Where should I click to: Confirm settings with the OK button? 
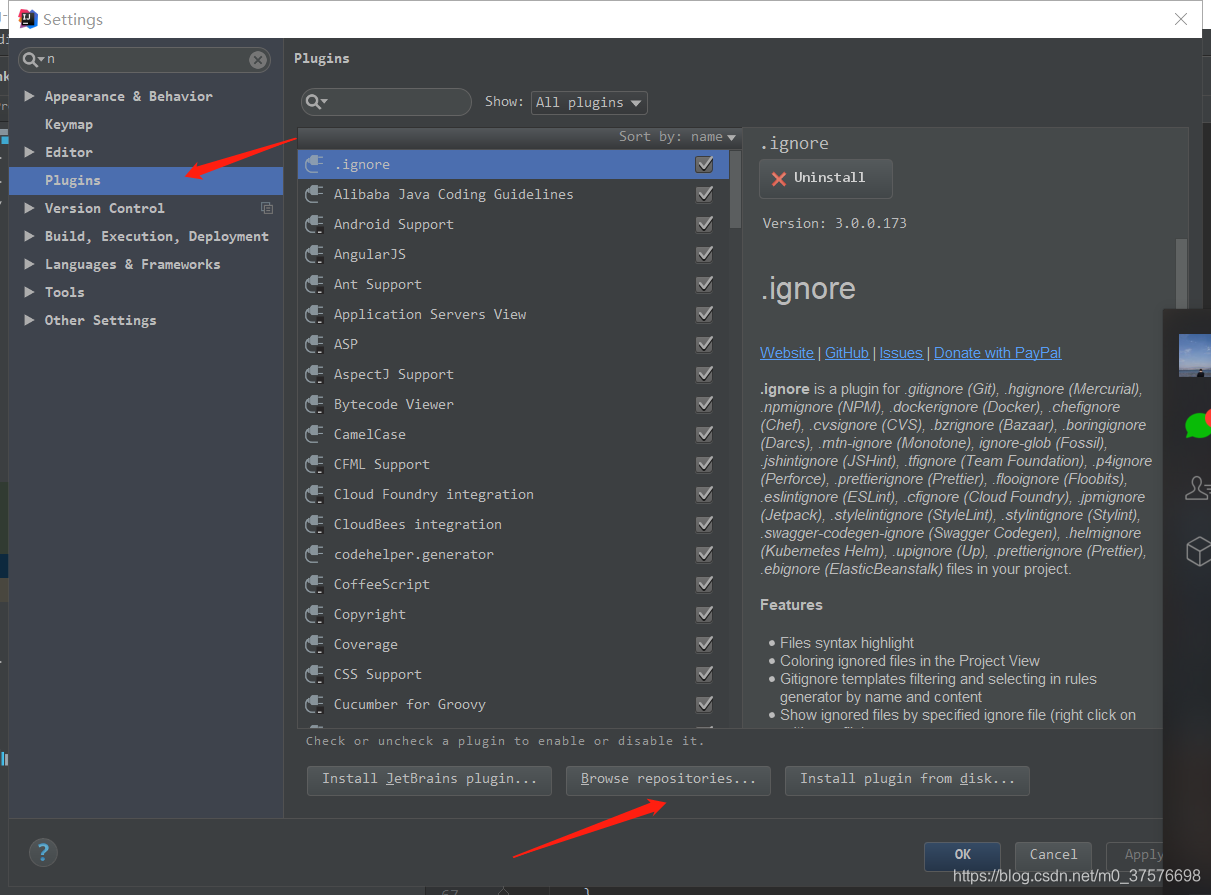click(x=962, y=855)
